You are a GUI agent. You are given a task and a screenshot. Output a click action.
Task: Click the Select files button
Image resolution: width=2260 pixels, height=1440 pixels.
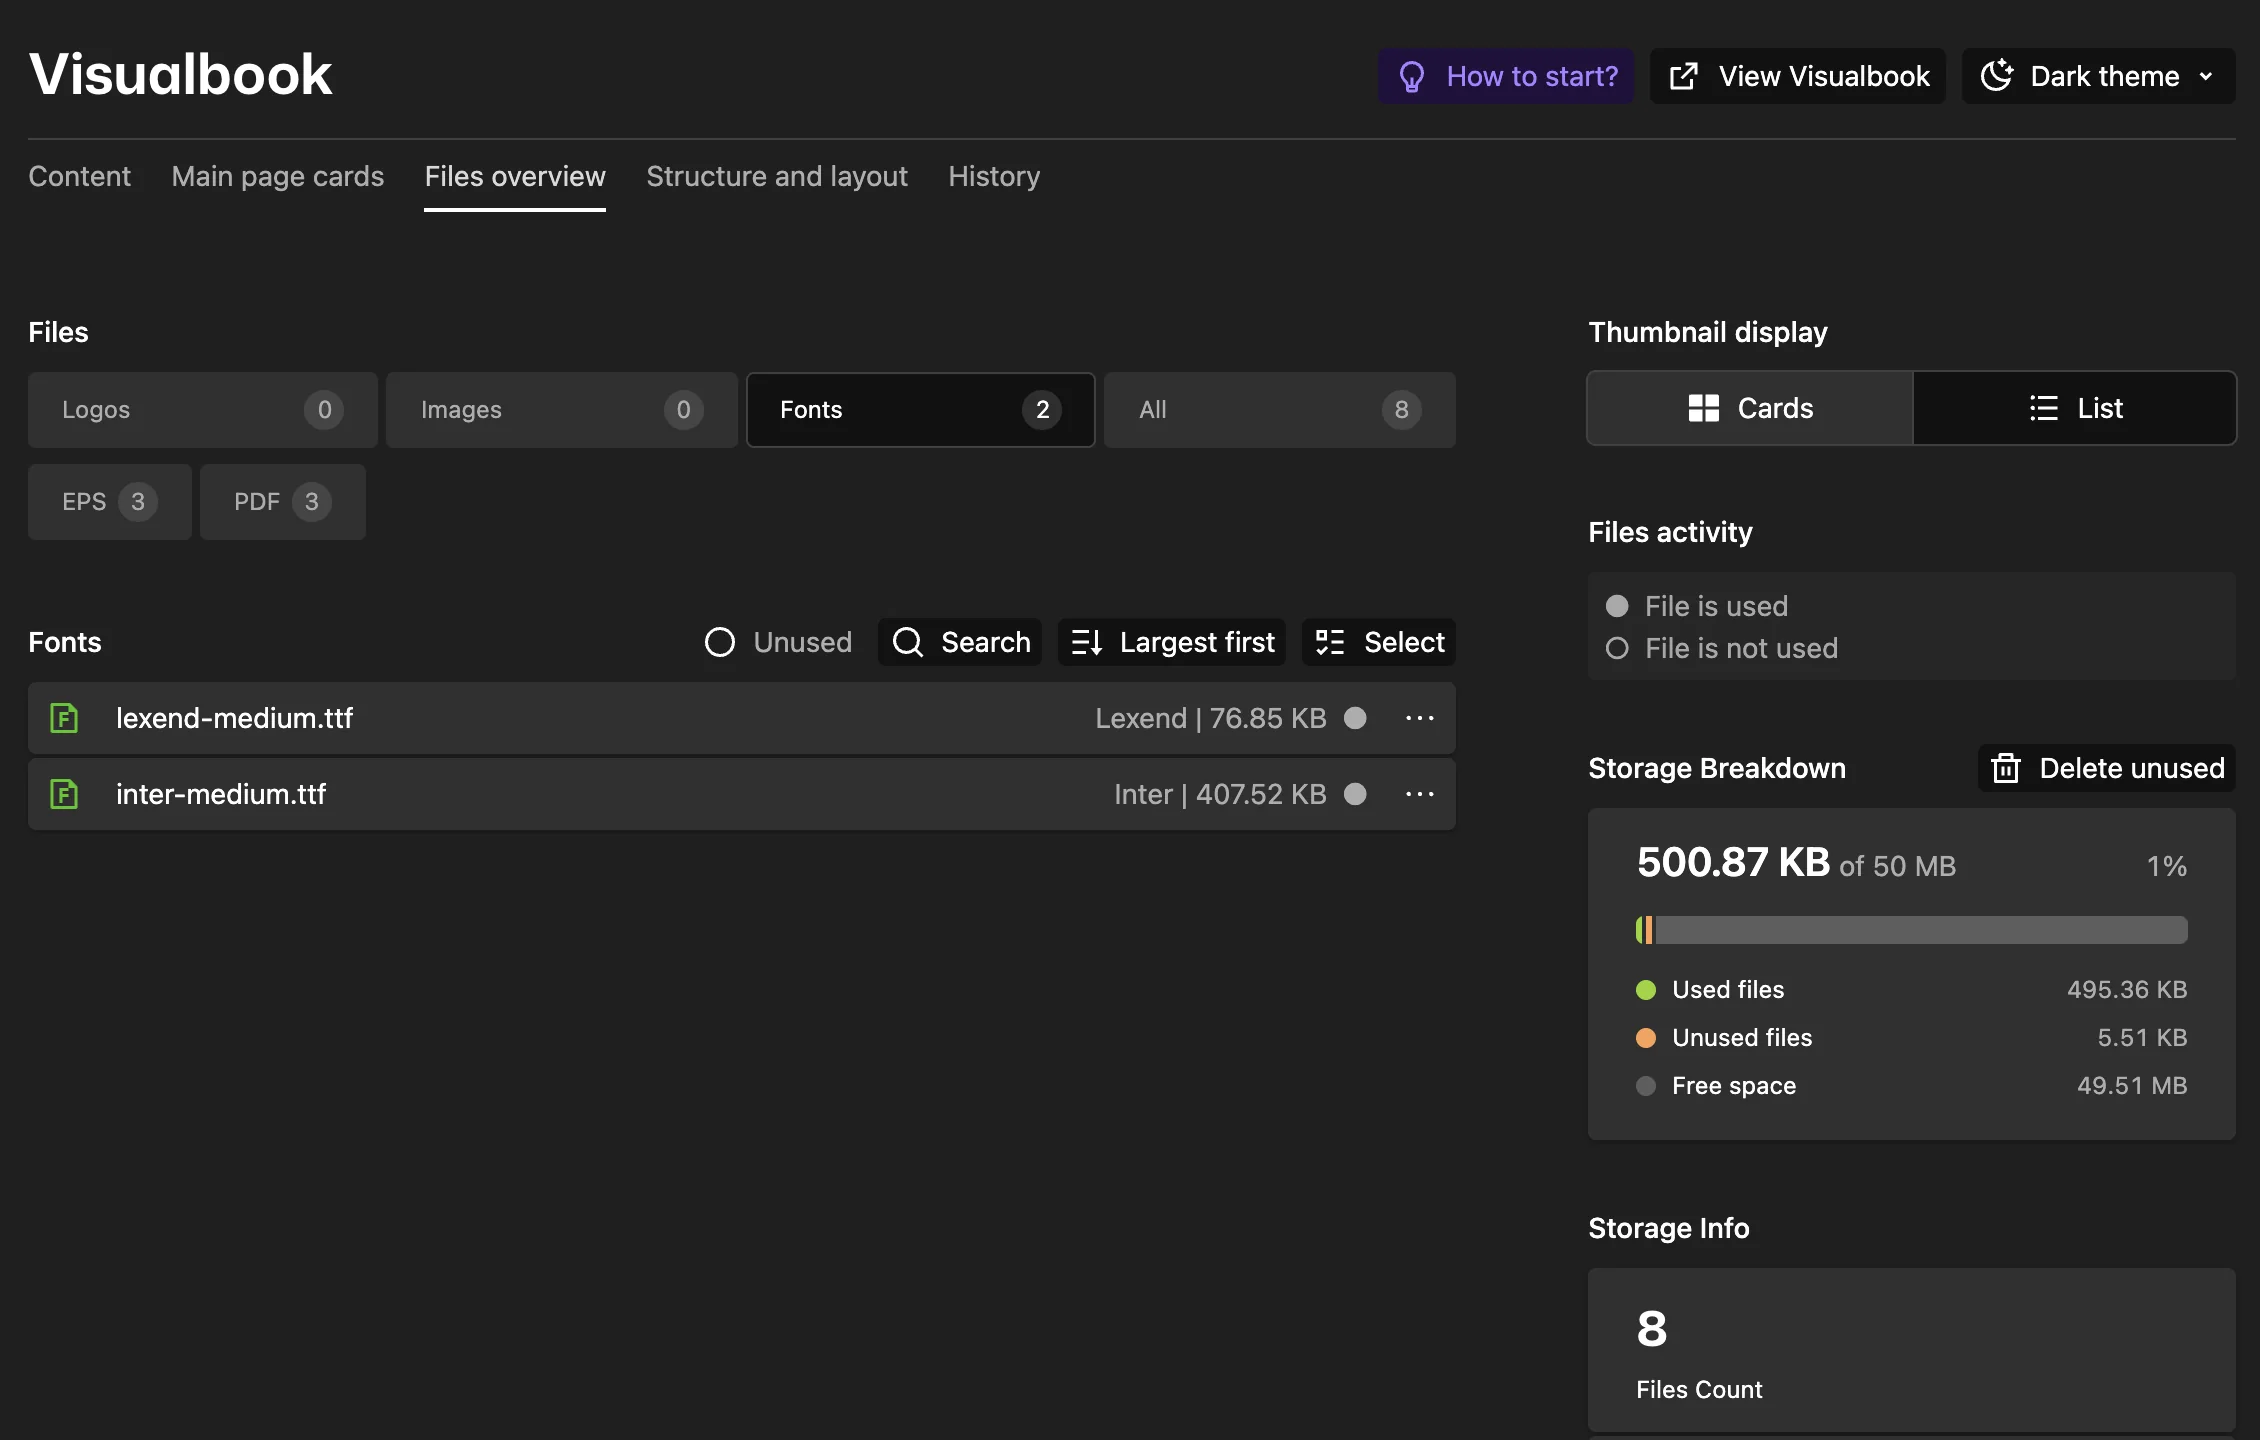1379,642
